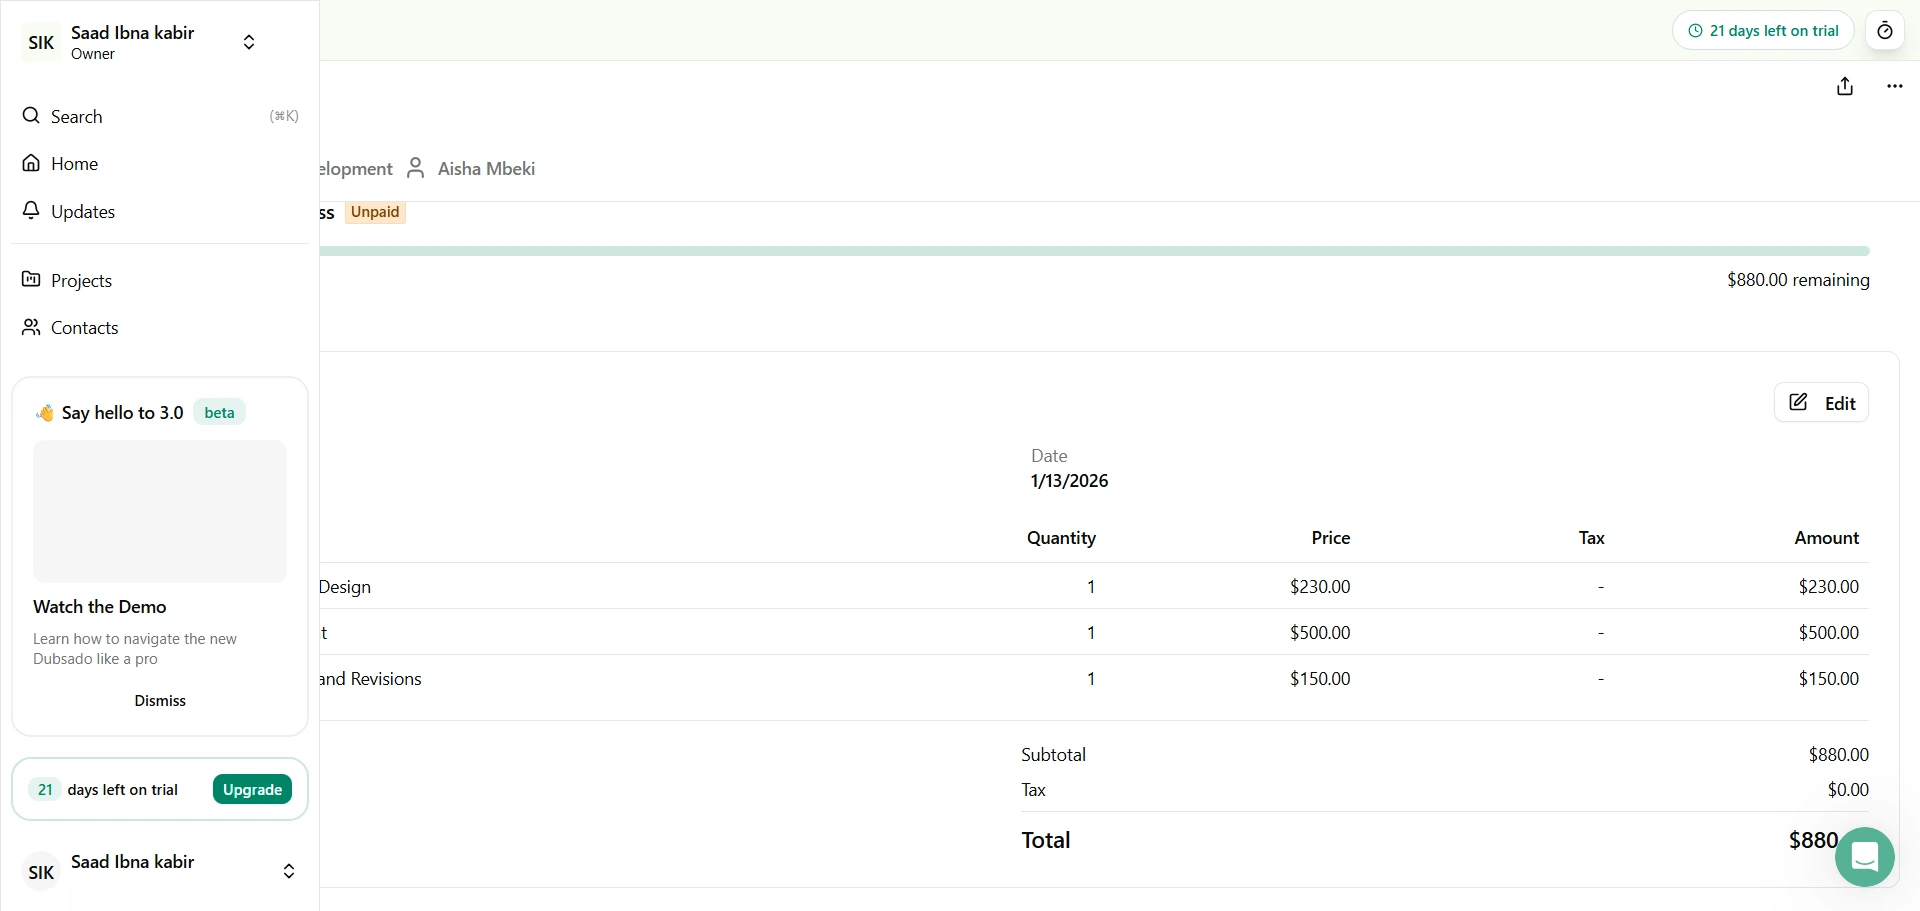The height and width of the screenshot is (911, 1920).
Task: Open Search from the sidebar
Action: (x=75, y=116)
